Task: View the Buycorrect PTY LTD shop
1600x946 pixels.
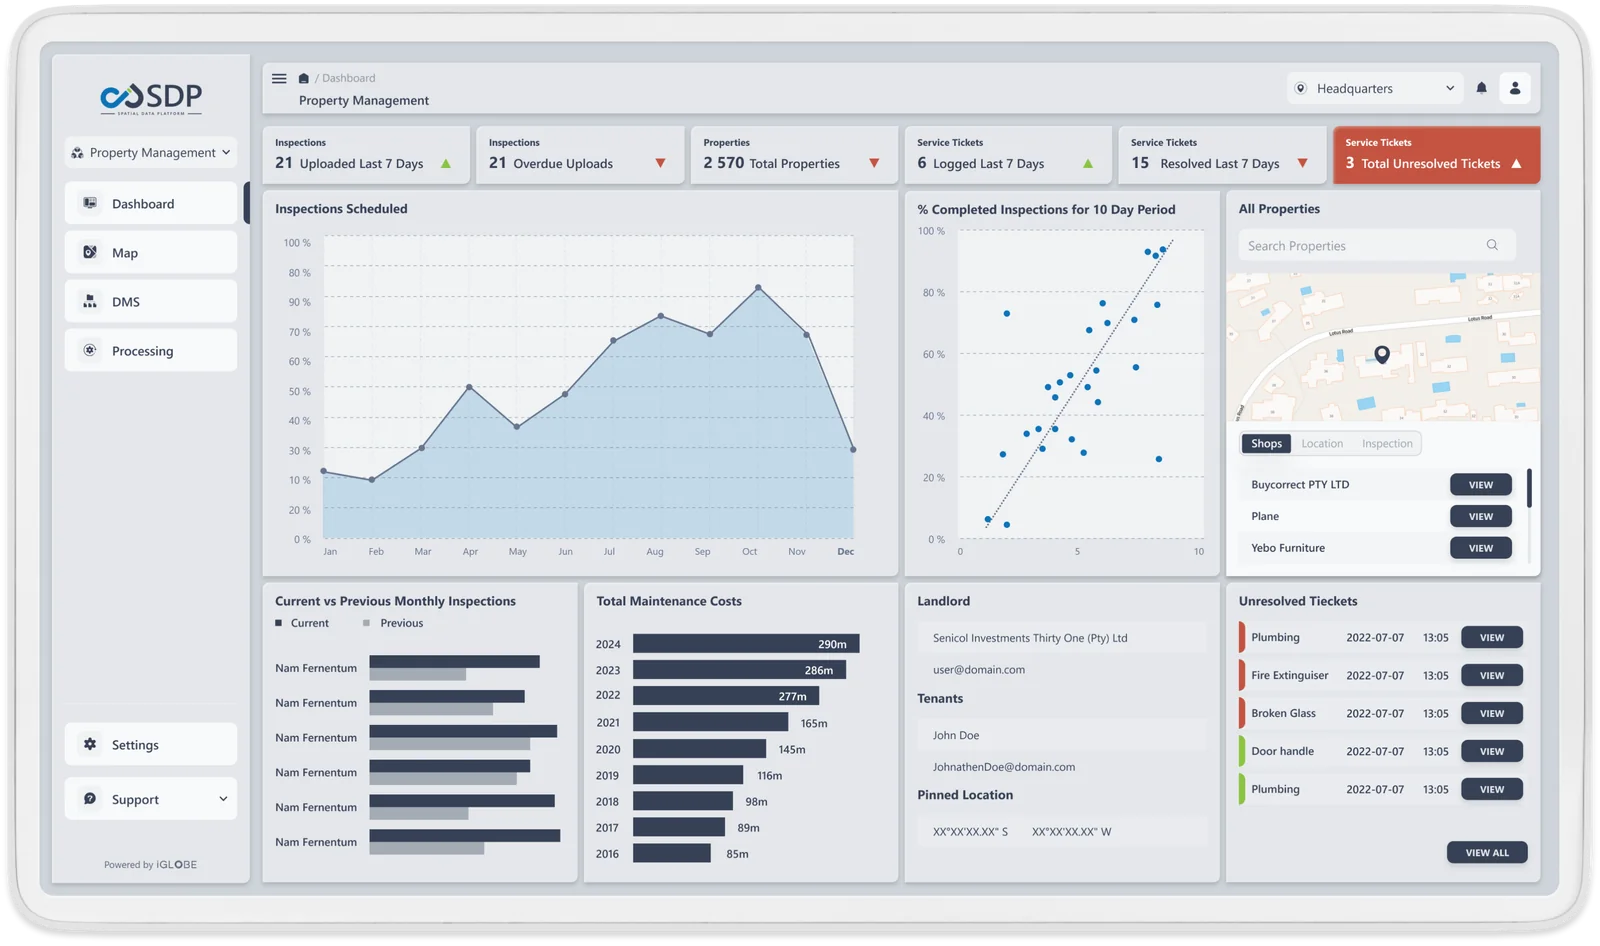Action: click(x=1480, y=485)
